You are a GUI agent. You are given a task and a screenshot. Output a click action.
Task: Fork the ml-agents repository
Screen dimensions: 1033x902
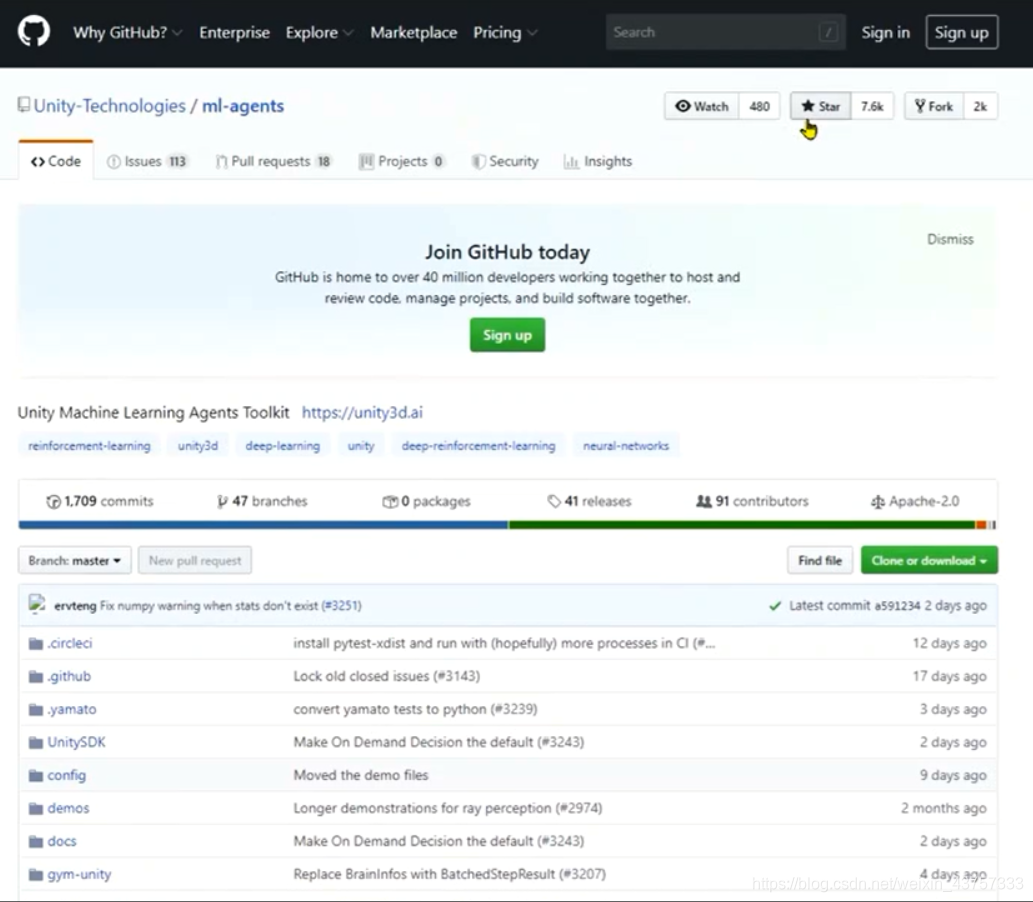(x=934, y=106)
